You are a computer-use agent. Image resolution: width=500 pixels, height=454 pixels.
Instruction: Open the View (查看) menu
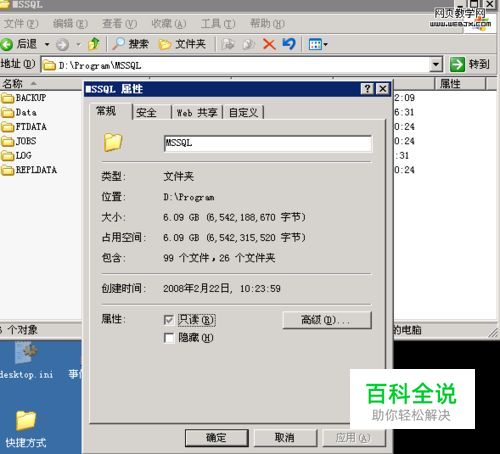click(x=119, y=24)
